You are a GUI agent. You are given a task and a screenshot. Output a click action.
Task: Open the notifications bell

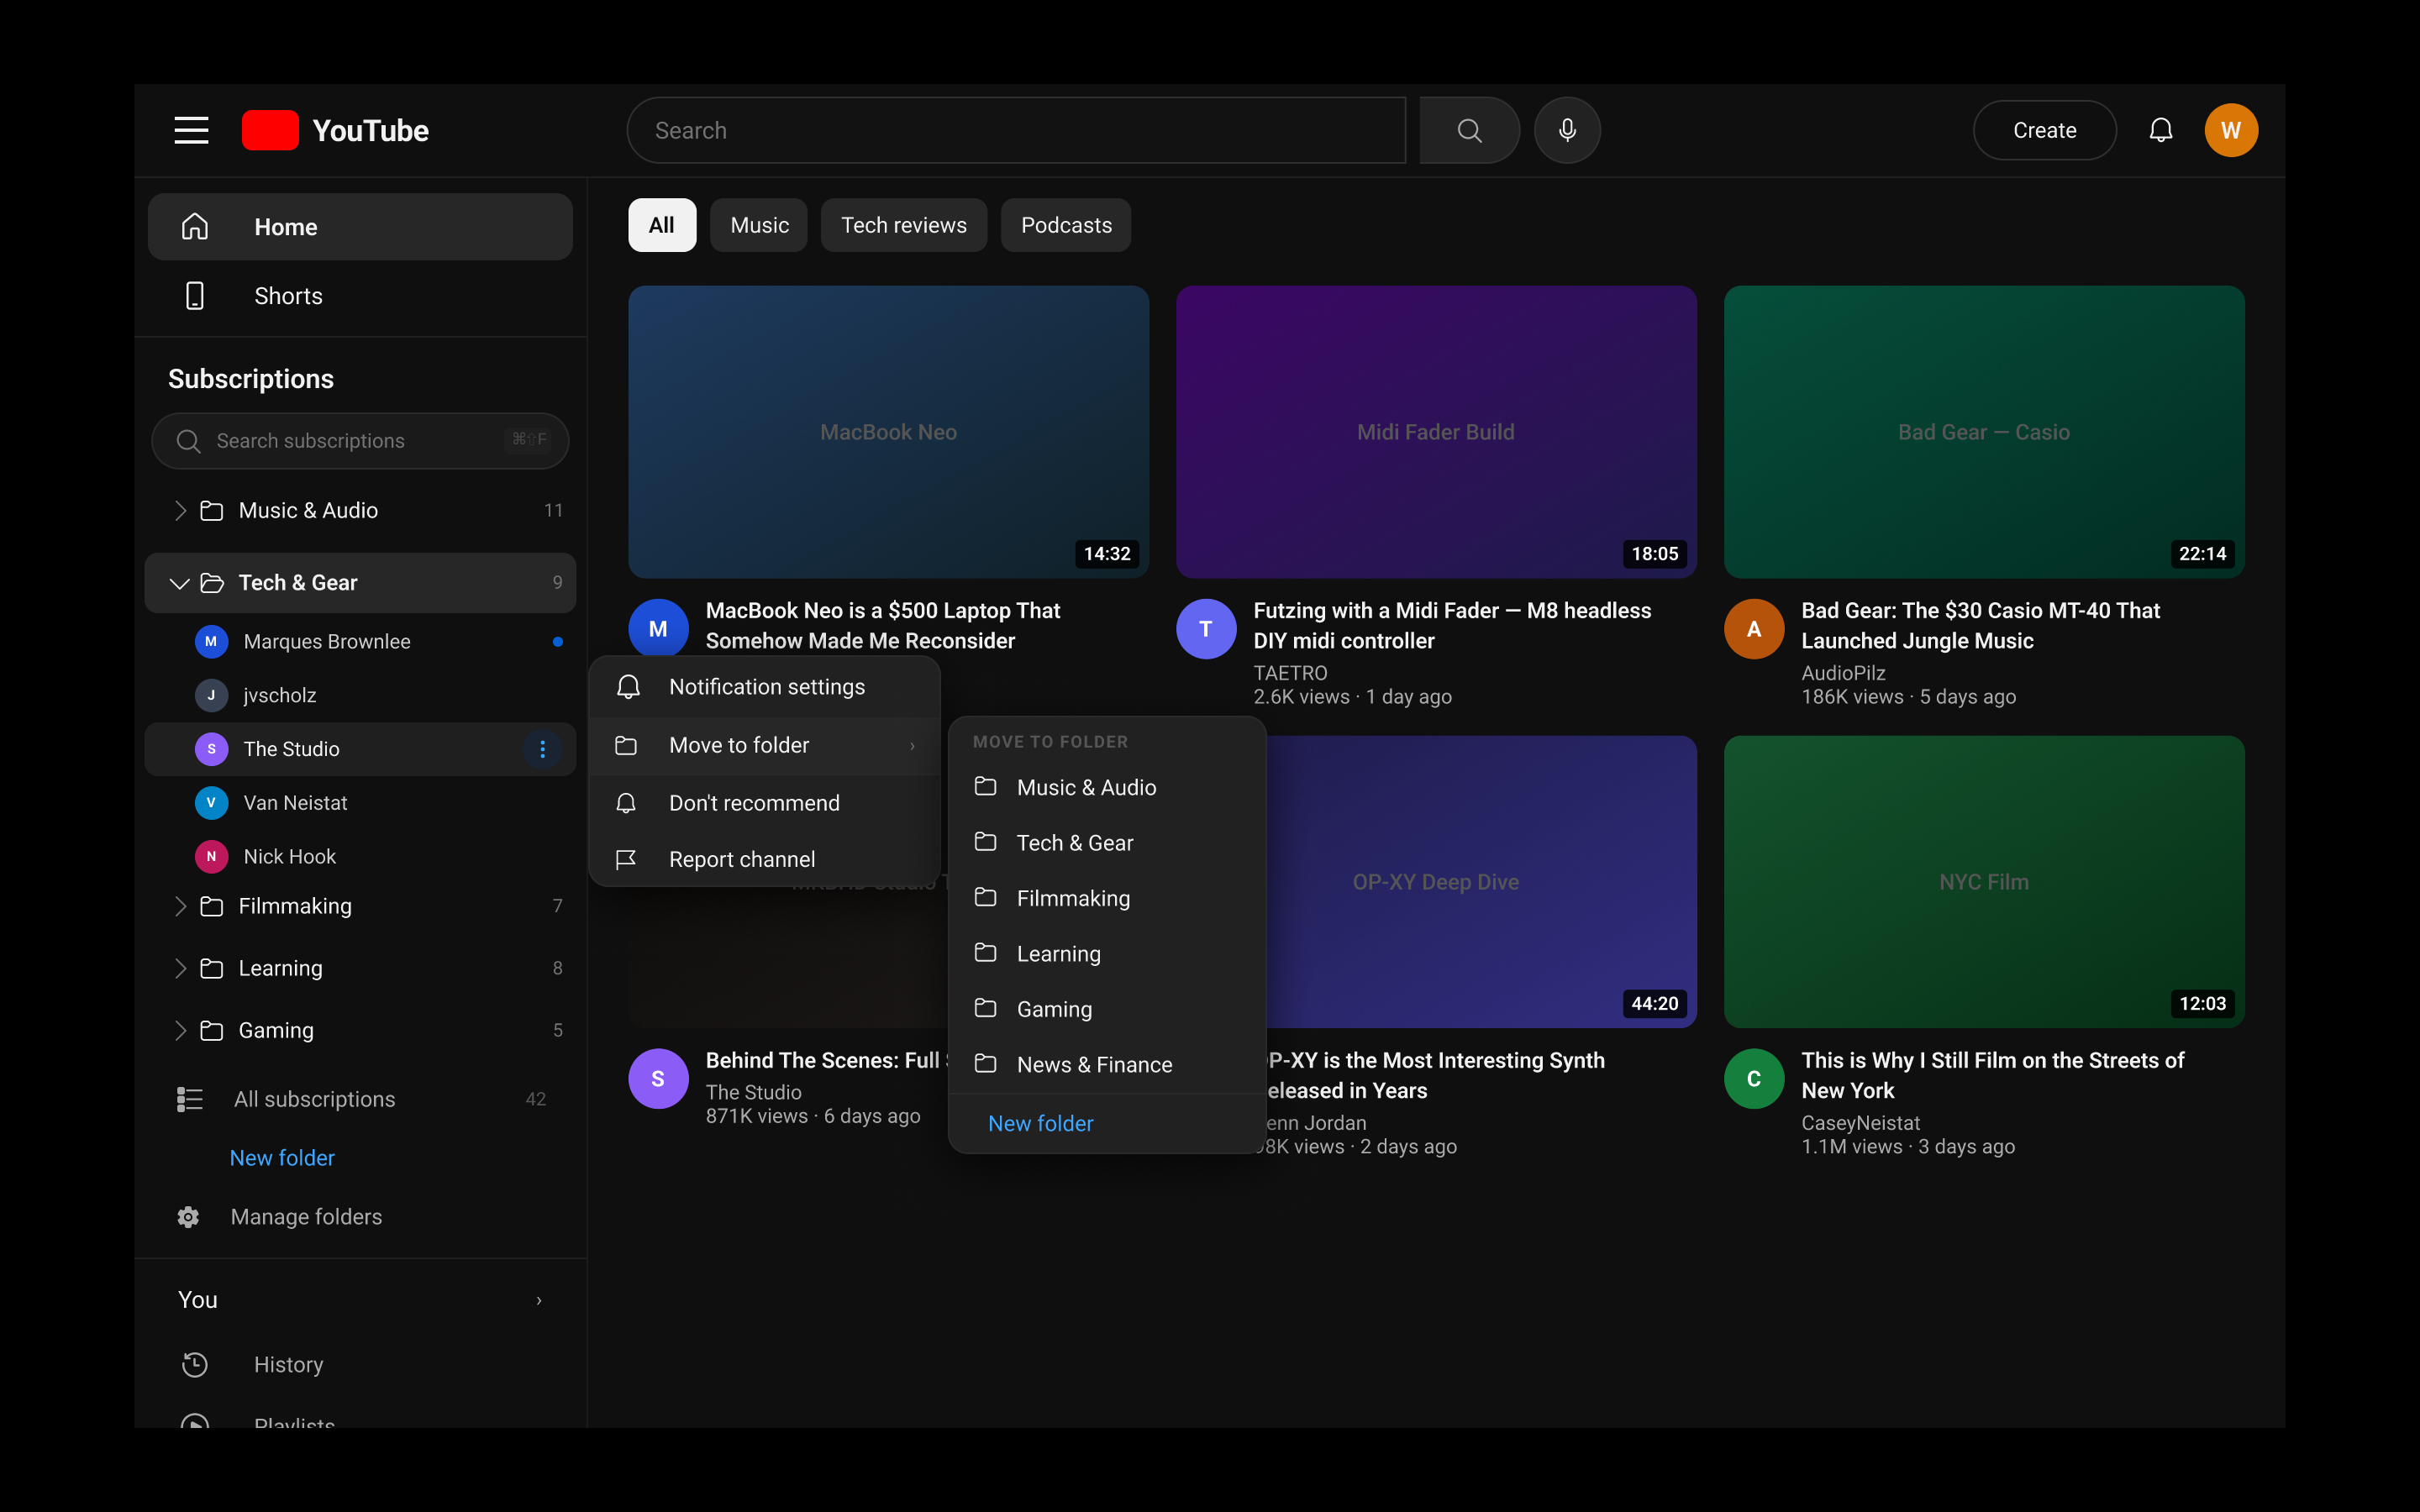point(2160,130)
